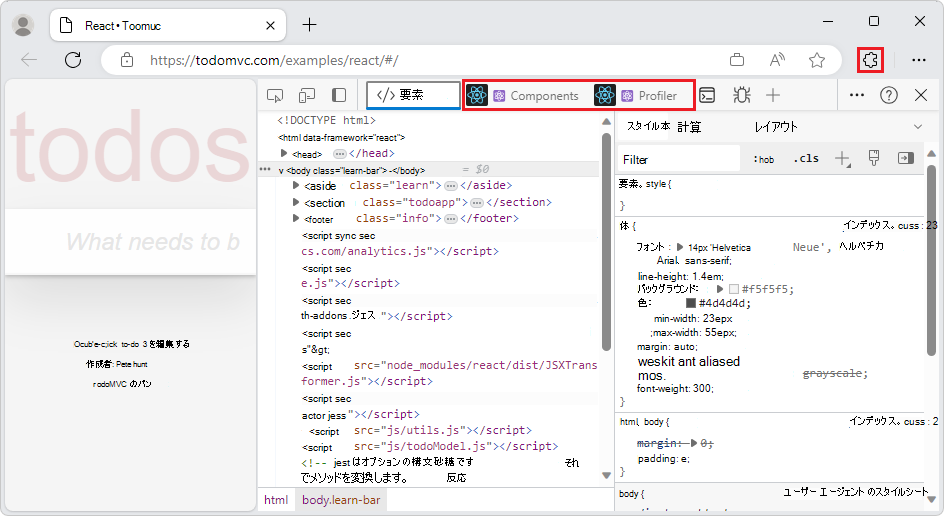Expand the head element triangle
The height and width of the screenshot is (516, 944).
point(284,154)
